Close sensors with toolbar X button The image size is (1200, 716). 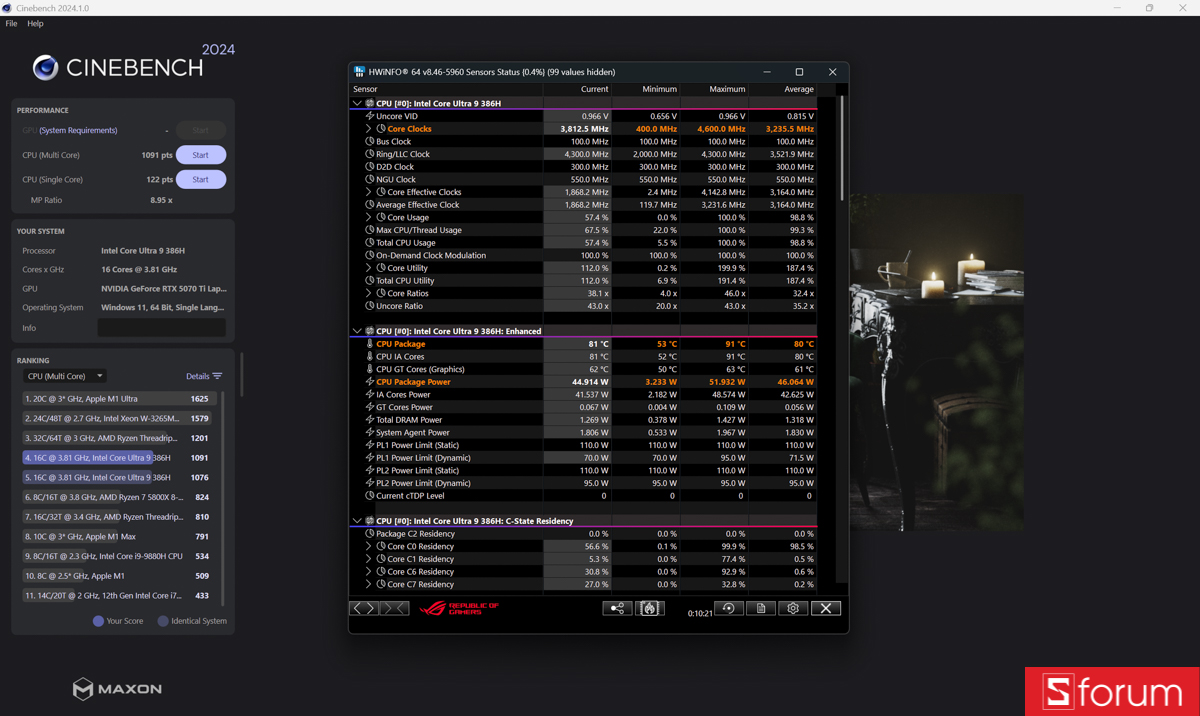pos(826,608)
